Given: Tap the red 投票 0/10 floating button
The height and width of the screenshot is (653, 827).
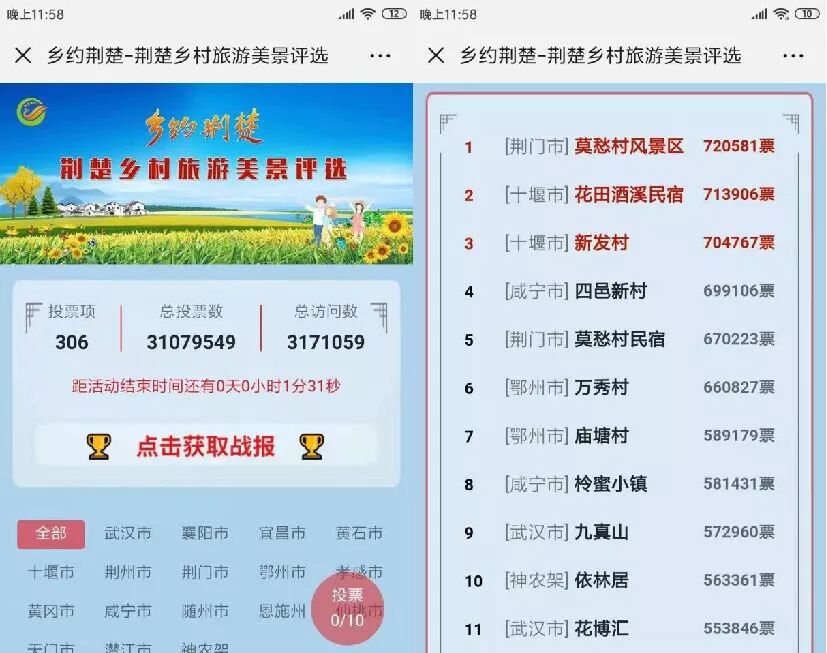Looking at the screenshot, I should pos(347,608).
